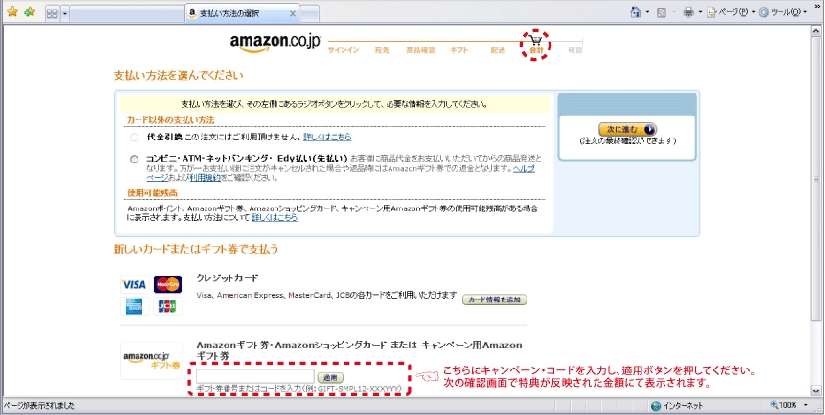
Task: Click the Add to Favorites star-plus icon
Action: click(29, 12)
